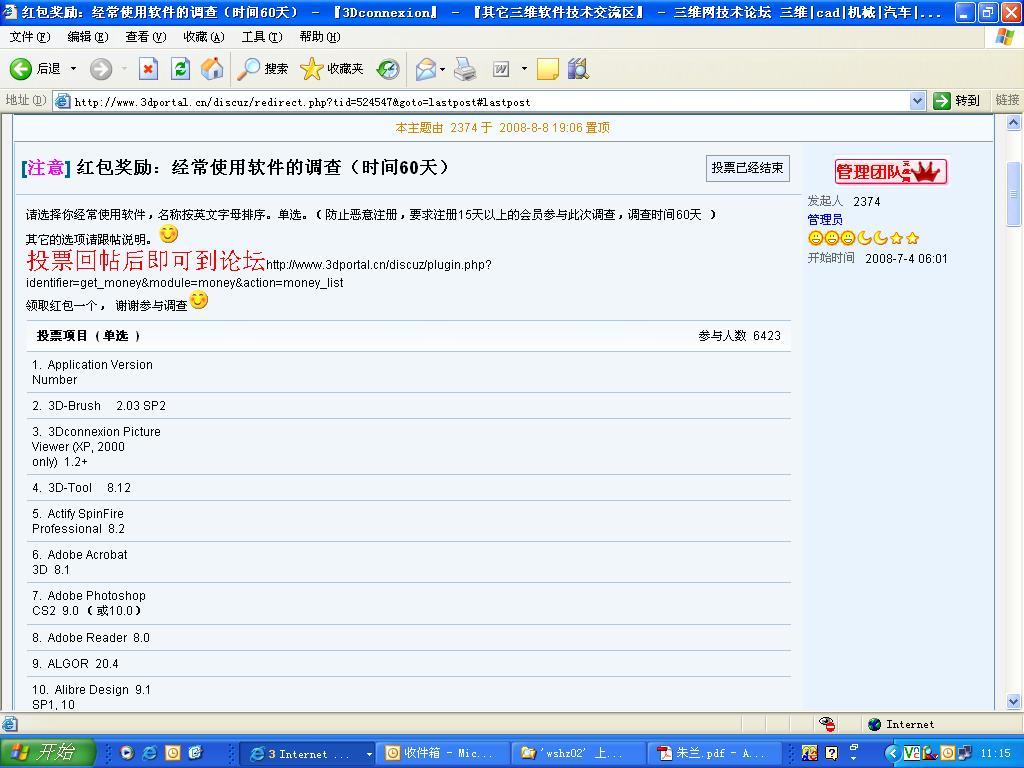
Task: Click the address bar URL field
Action: coord(490,102)
